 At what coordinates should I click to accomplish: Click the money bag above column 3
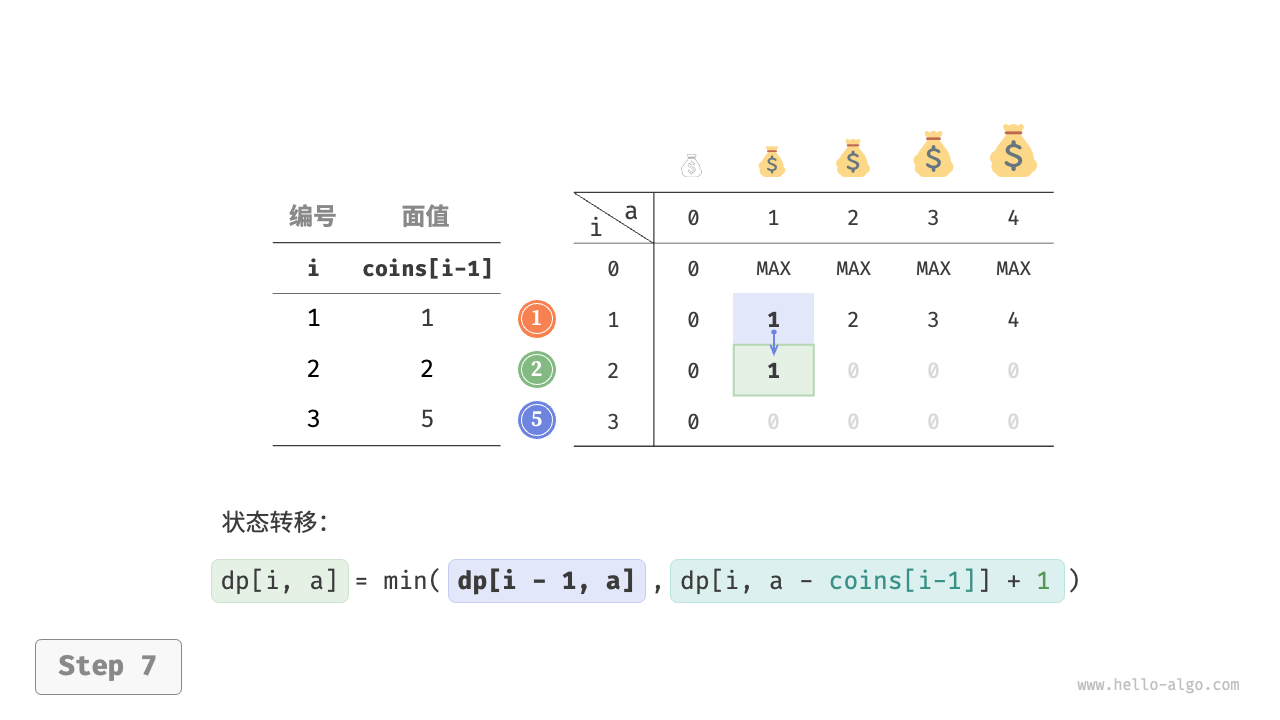click(933, 154)
